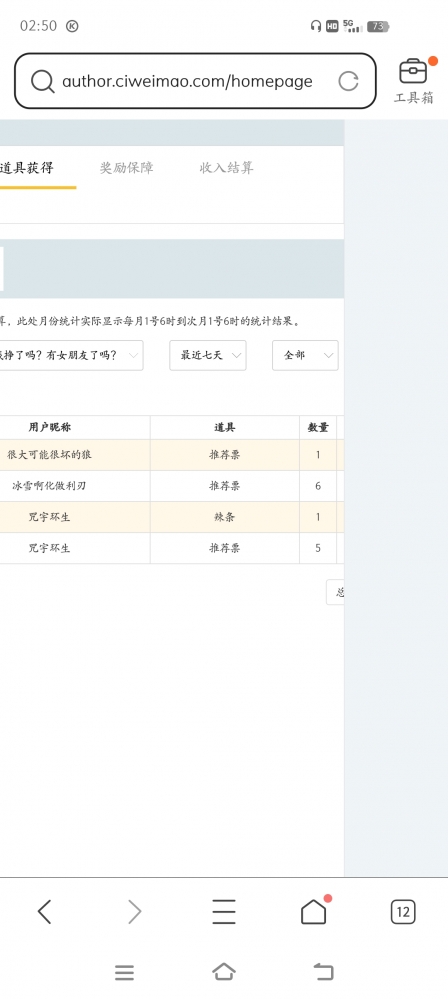Click the 道具 column header
Screen dimensions: 448x999
pyautogui.click(x=225, y=428)
